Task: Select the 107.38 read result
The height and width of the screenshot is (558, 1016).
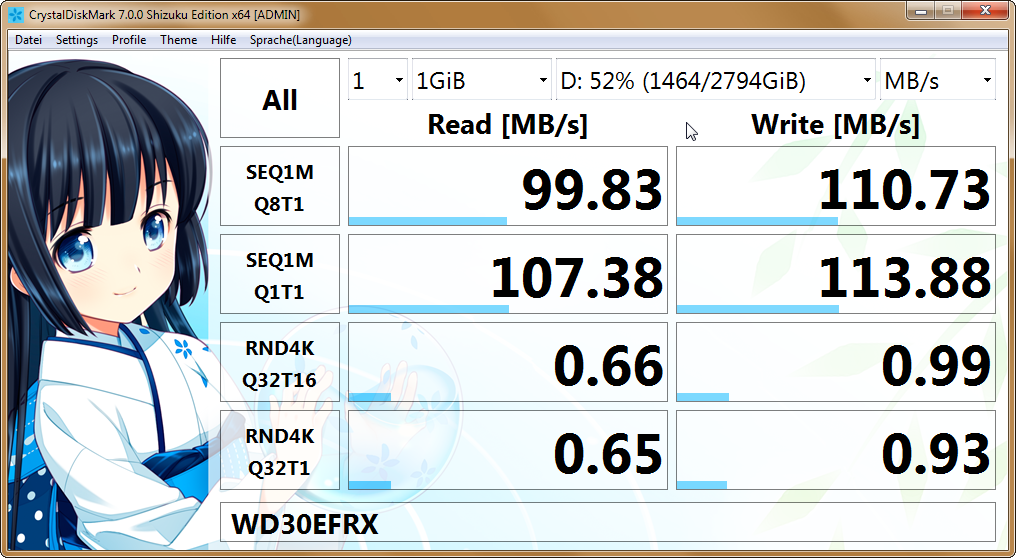Action: pos(508,274)
